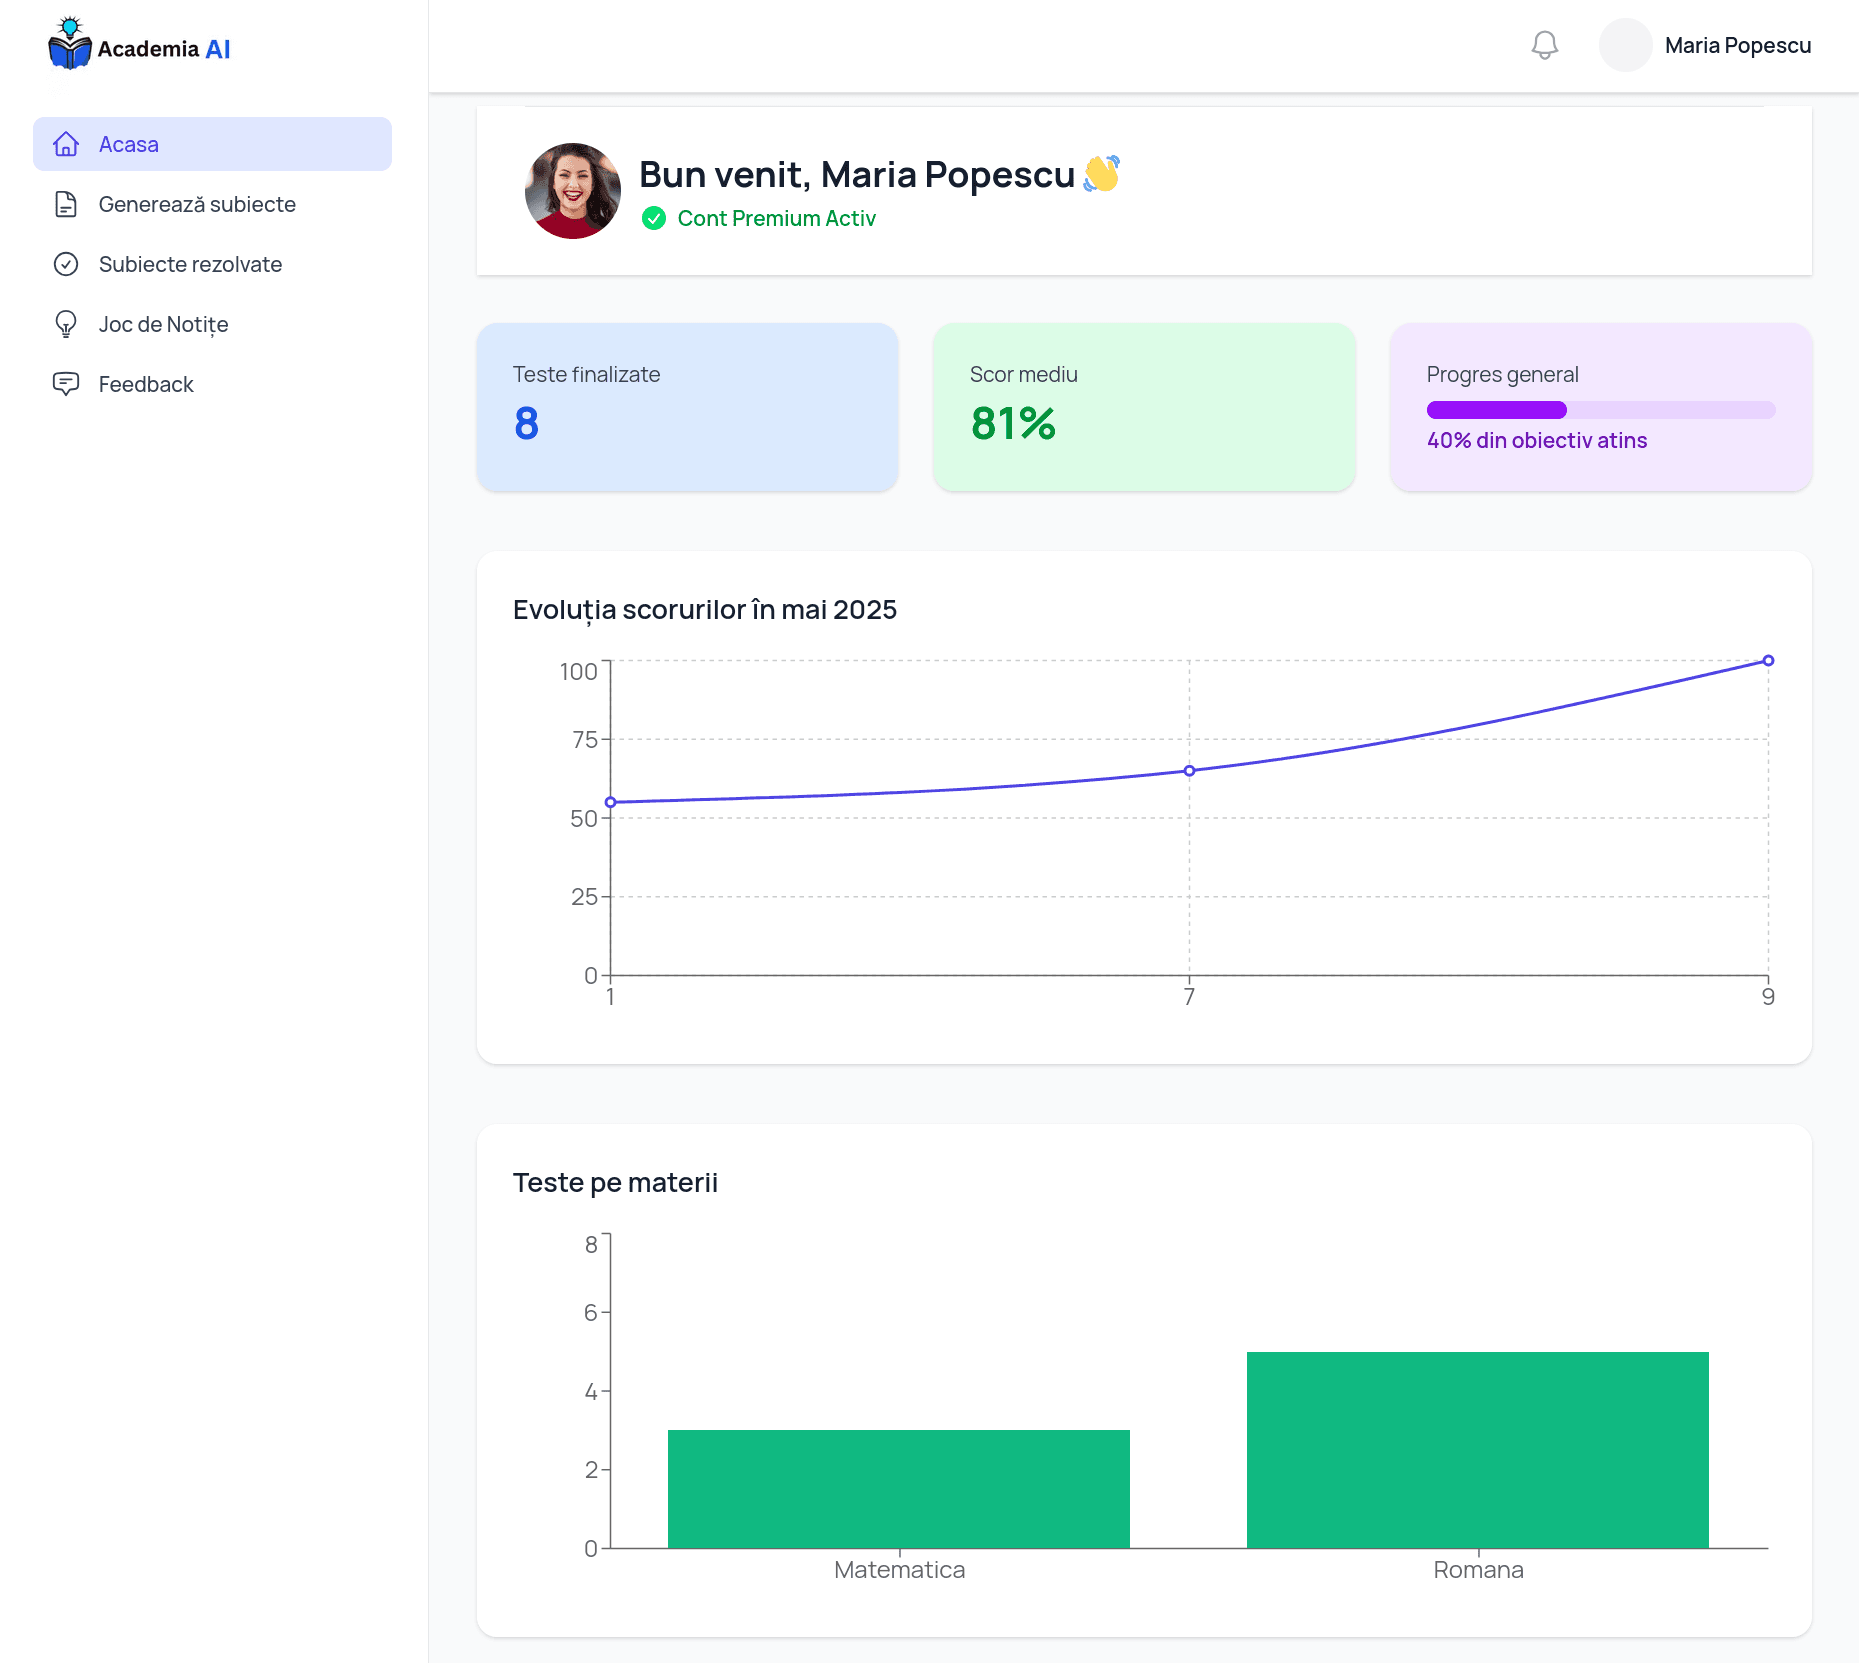The height and width of the screenshot is (1663, 1859).
Task: Click the Academia AI logo icon
Action: [69, 44]
